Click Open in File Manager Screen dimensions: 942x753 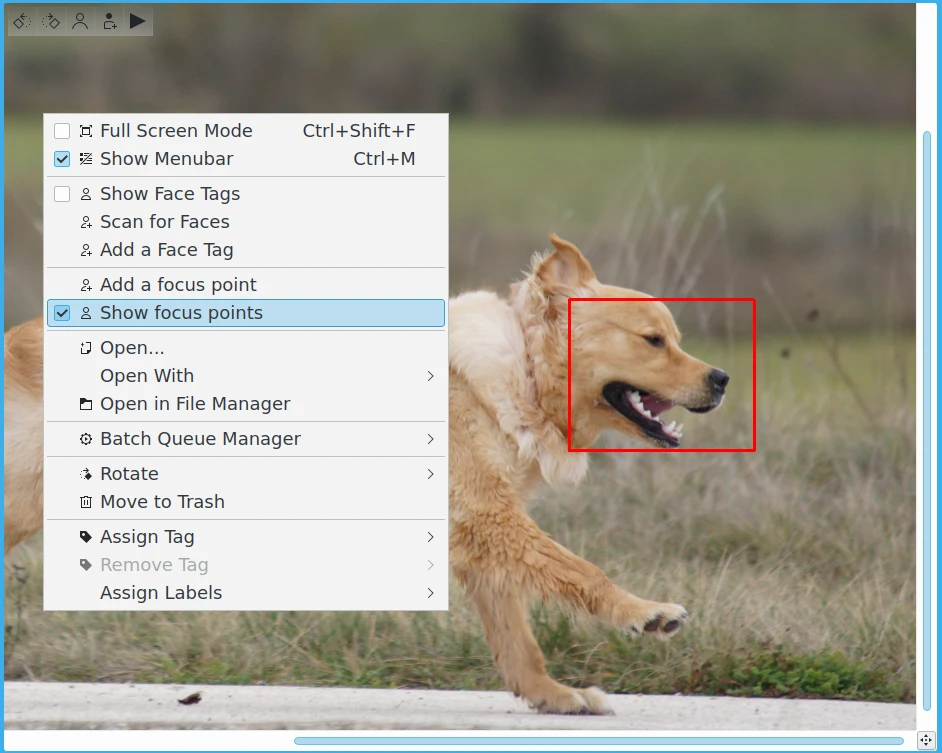click(x=195, y=404)
